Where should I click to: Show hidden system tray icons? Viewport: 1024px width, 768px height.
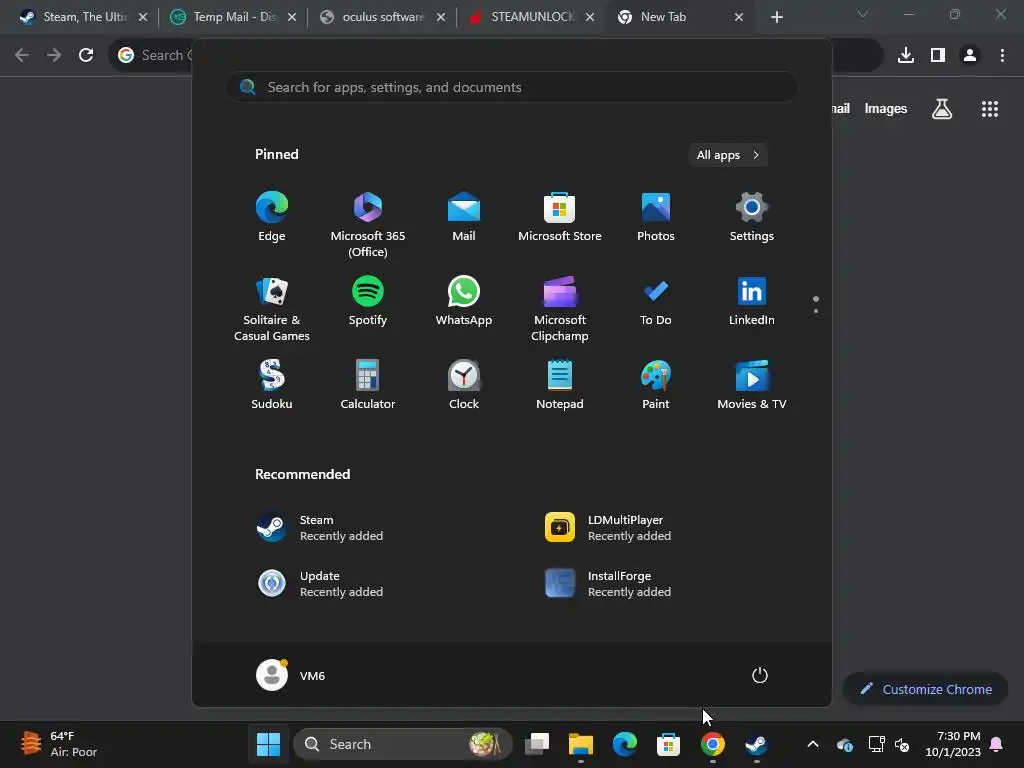[x=813, y=744]
